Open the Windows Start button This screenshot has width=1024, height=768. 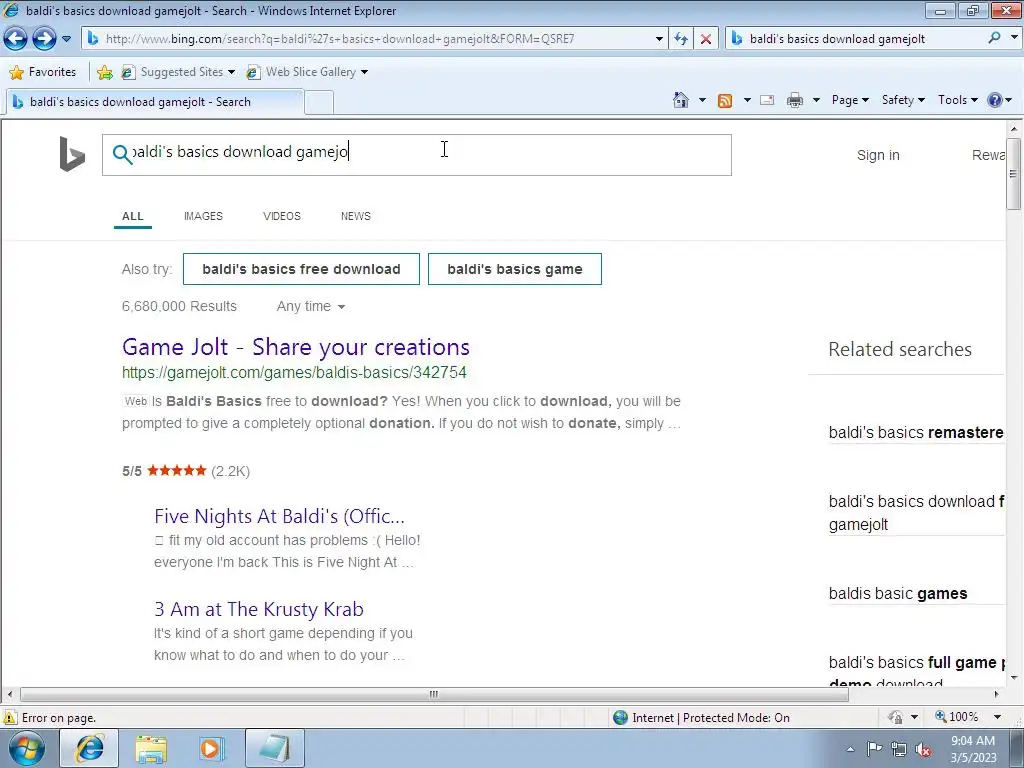pos(27,748)
